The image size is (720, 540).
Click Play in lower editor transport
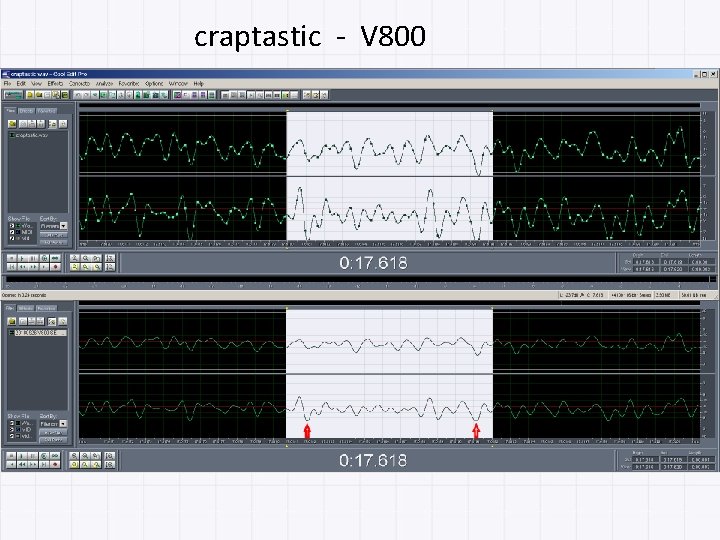click(22, 456)
